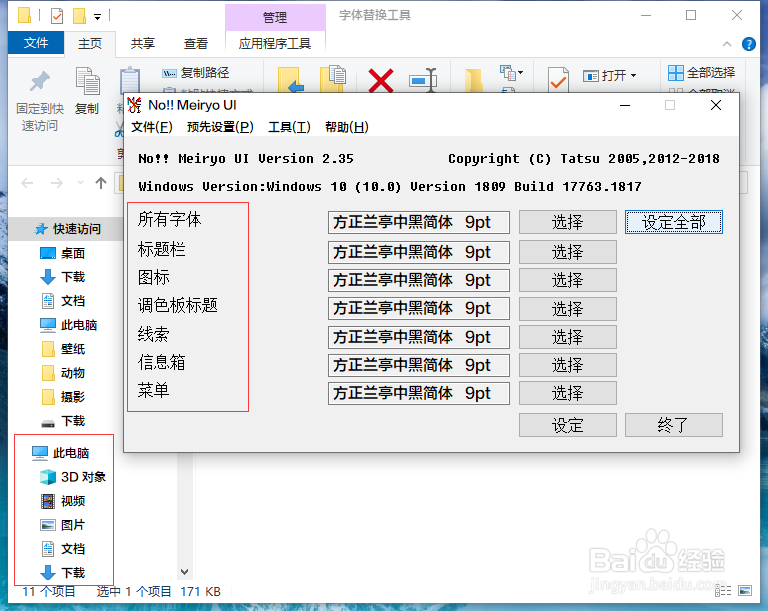This screenshot has height=611, width=768.
Task: Open the Preset(P) menu
Action: (x=220, y=127)
